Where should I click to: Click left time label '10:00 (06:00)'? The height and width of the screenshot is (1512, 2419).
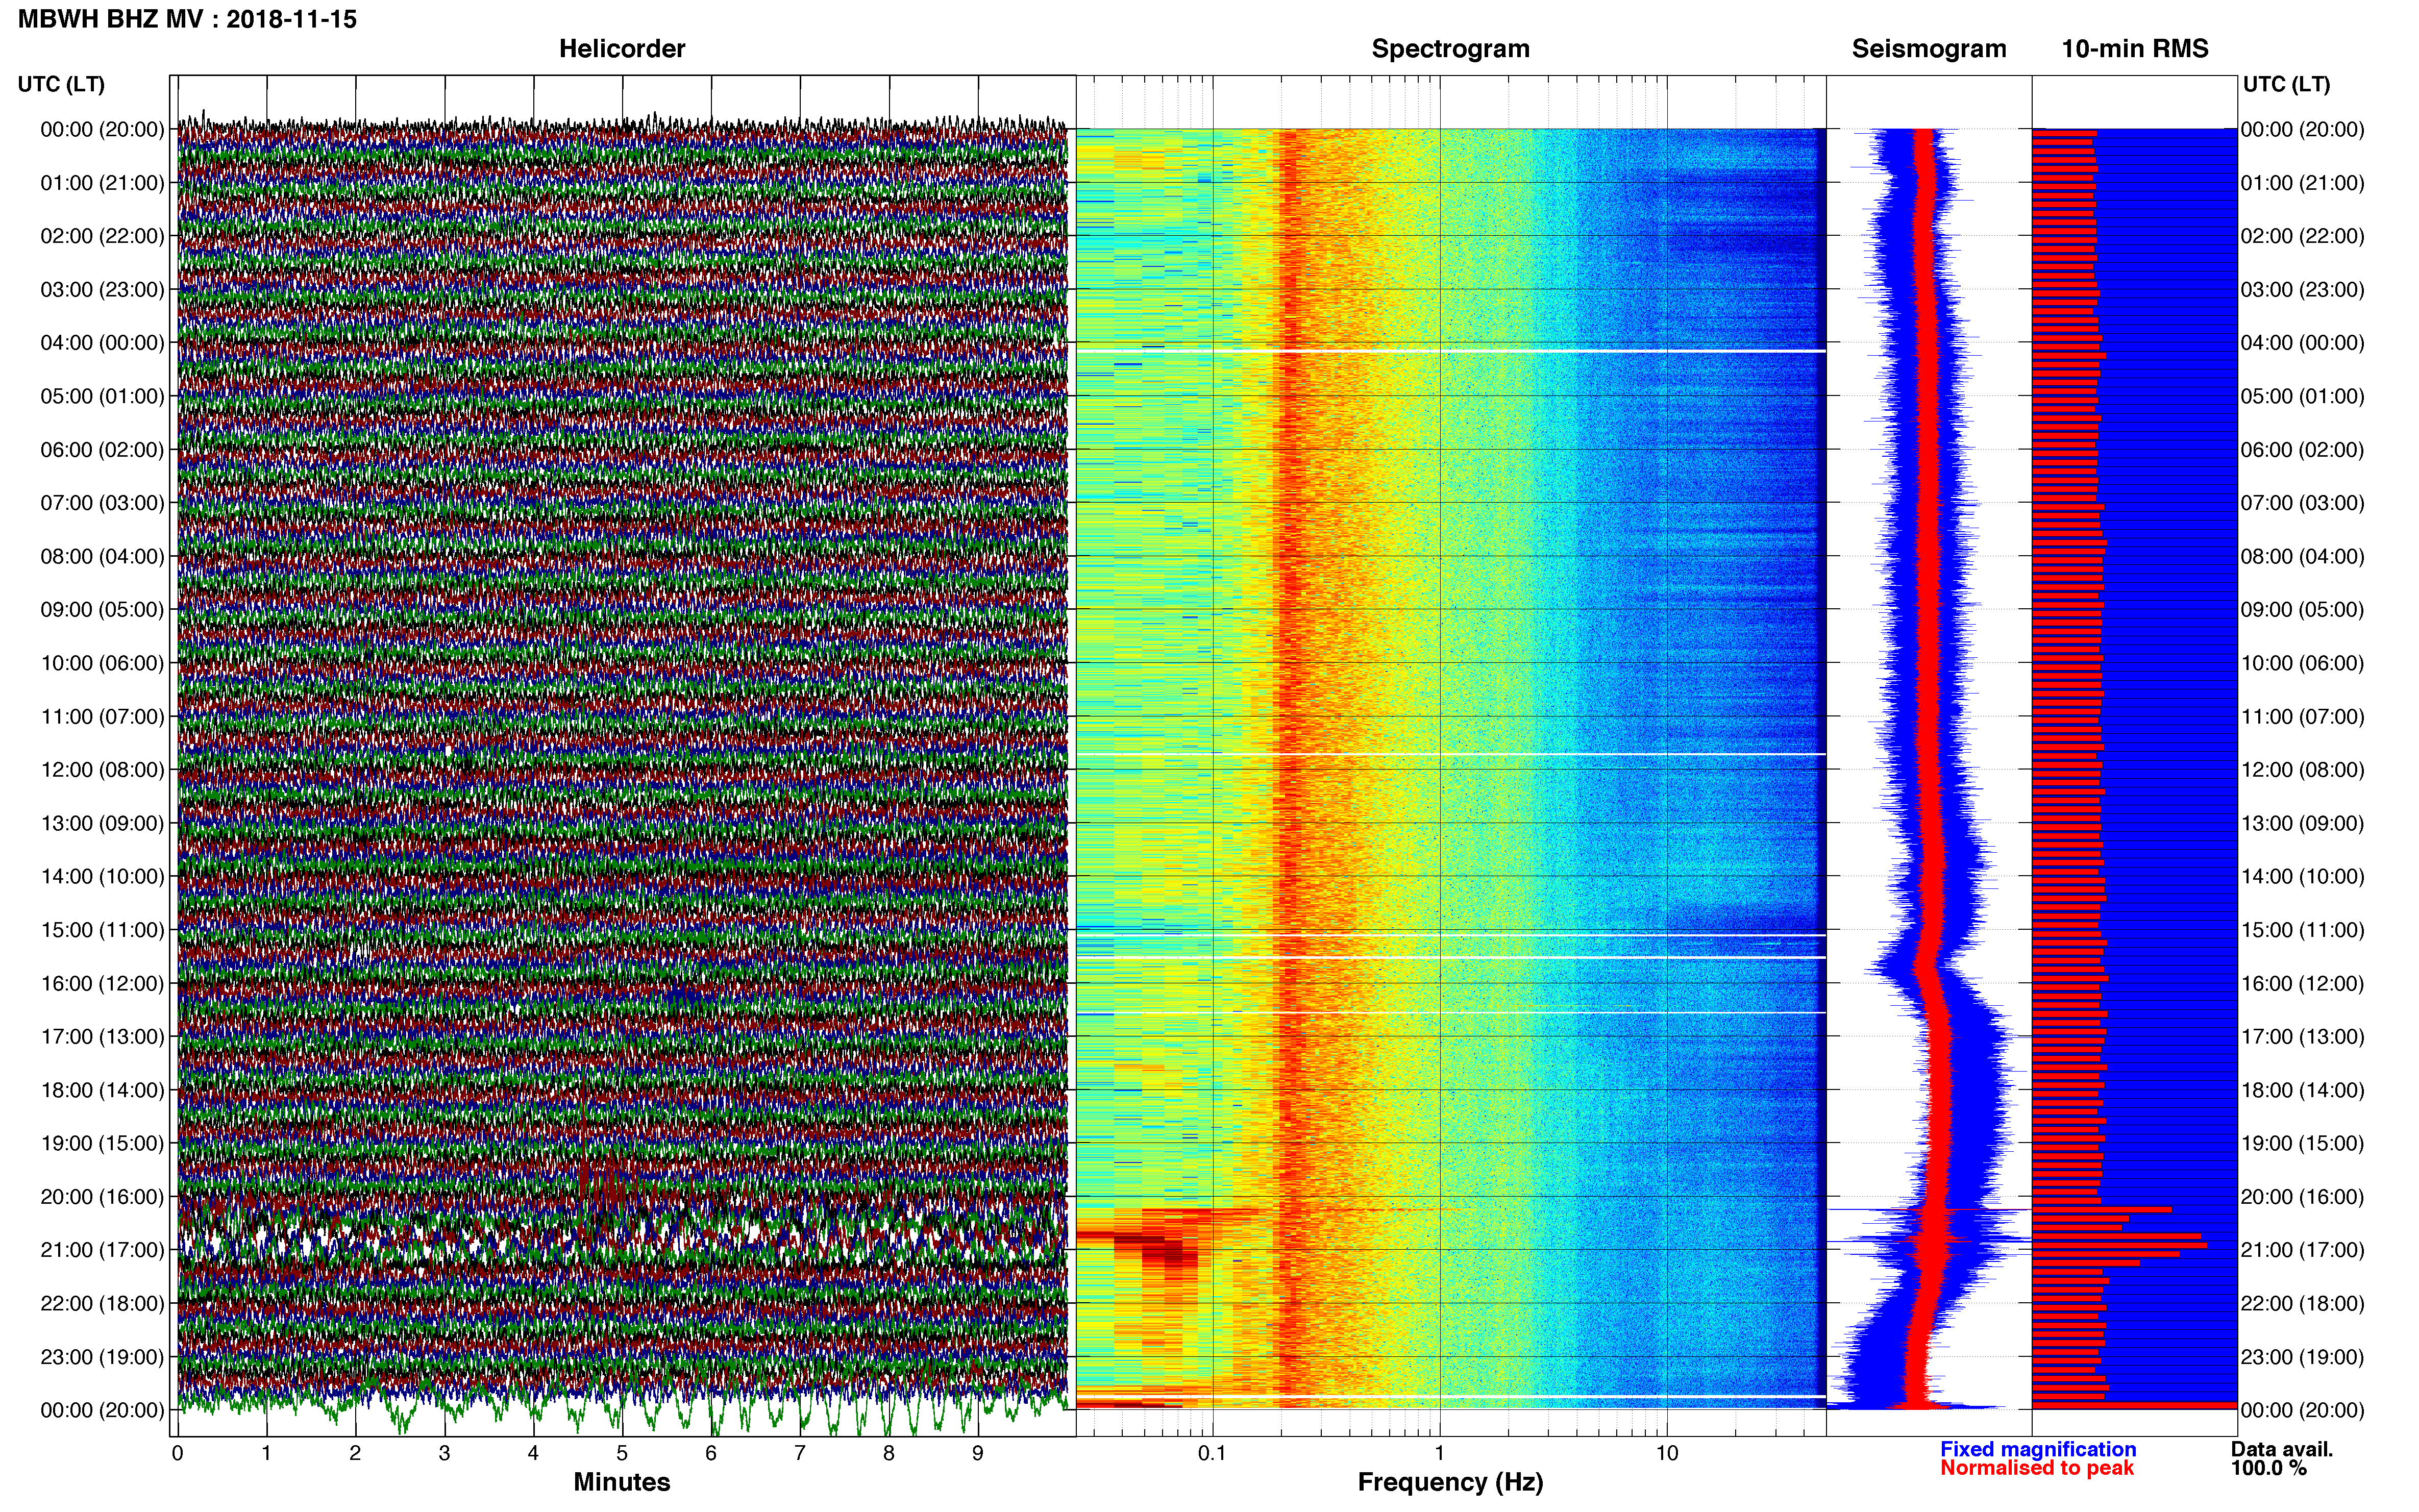(102, 663)
